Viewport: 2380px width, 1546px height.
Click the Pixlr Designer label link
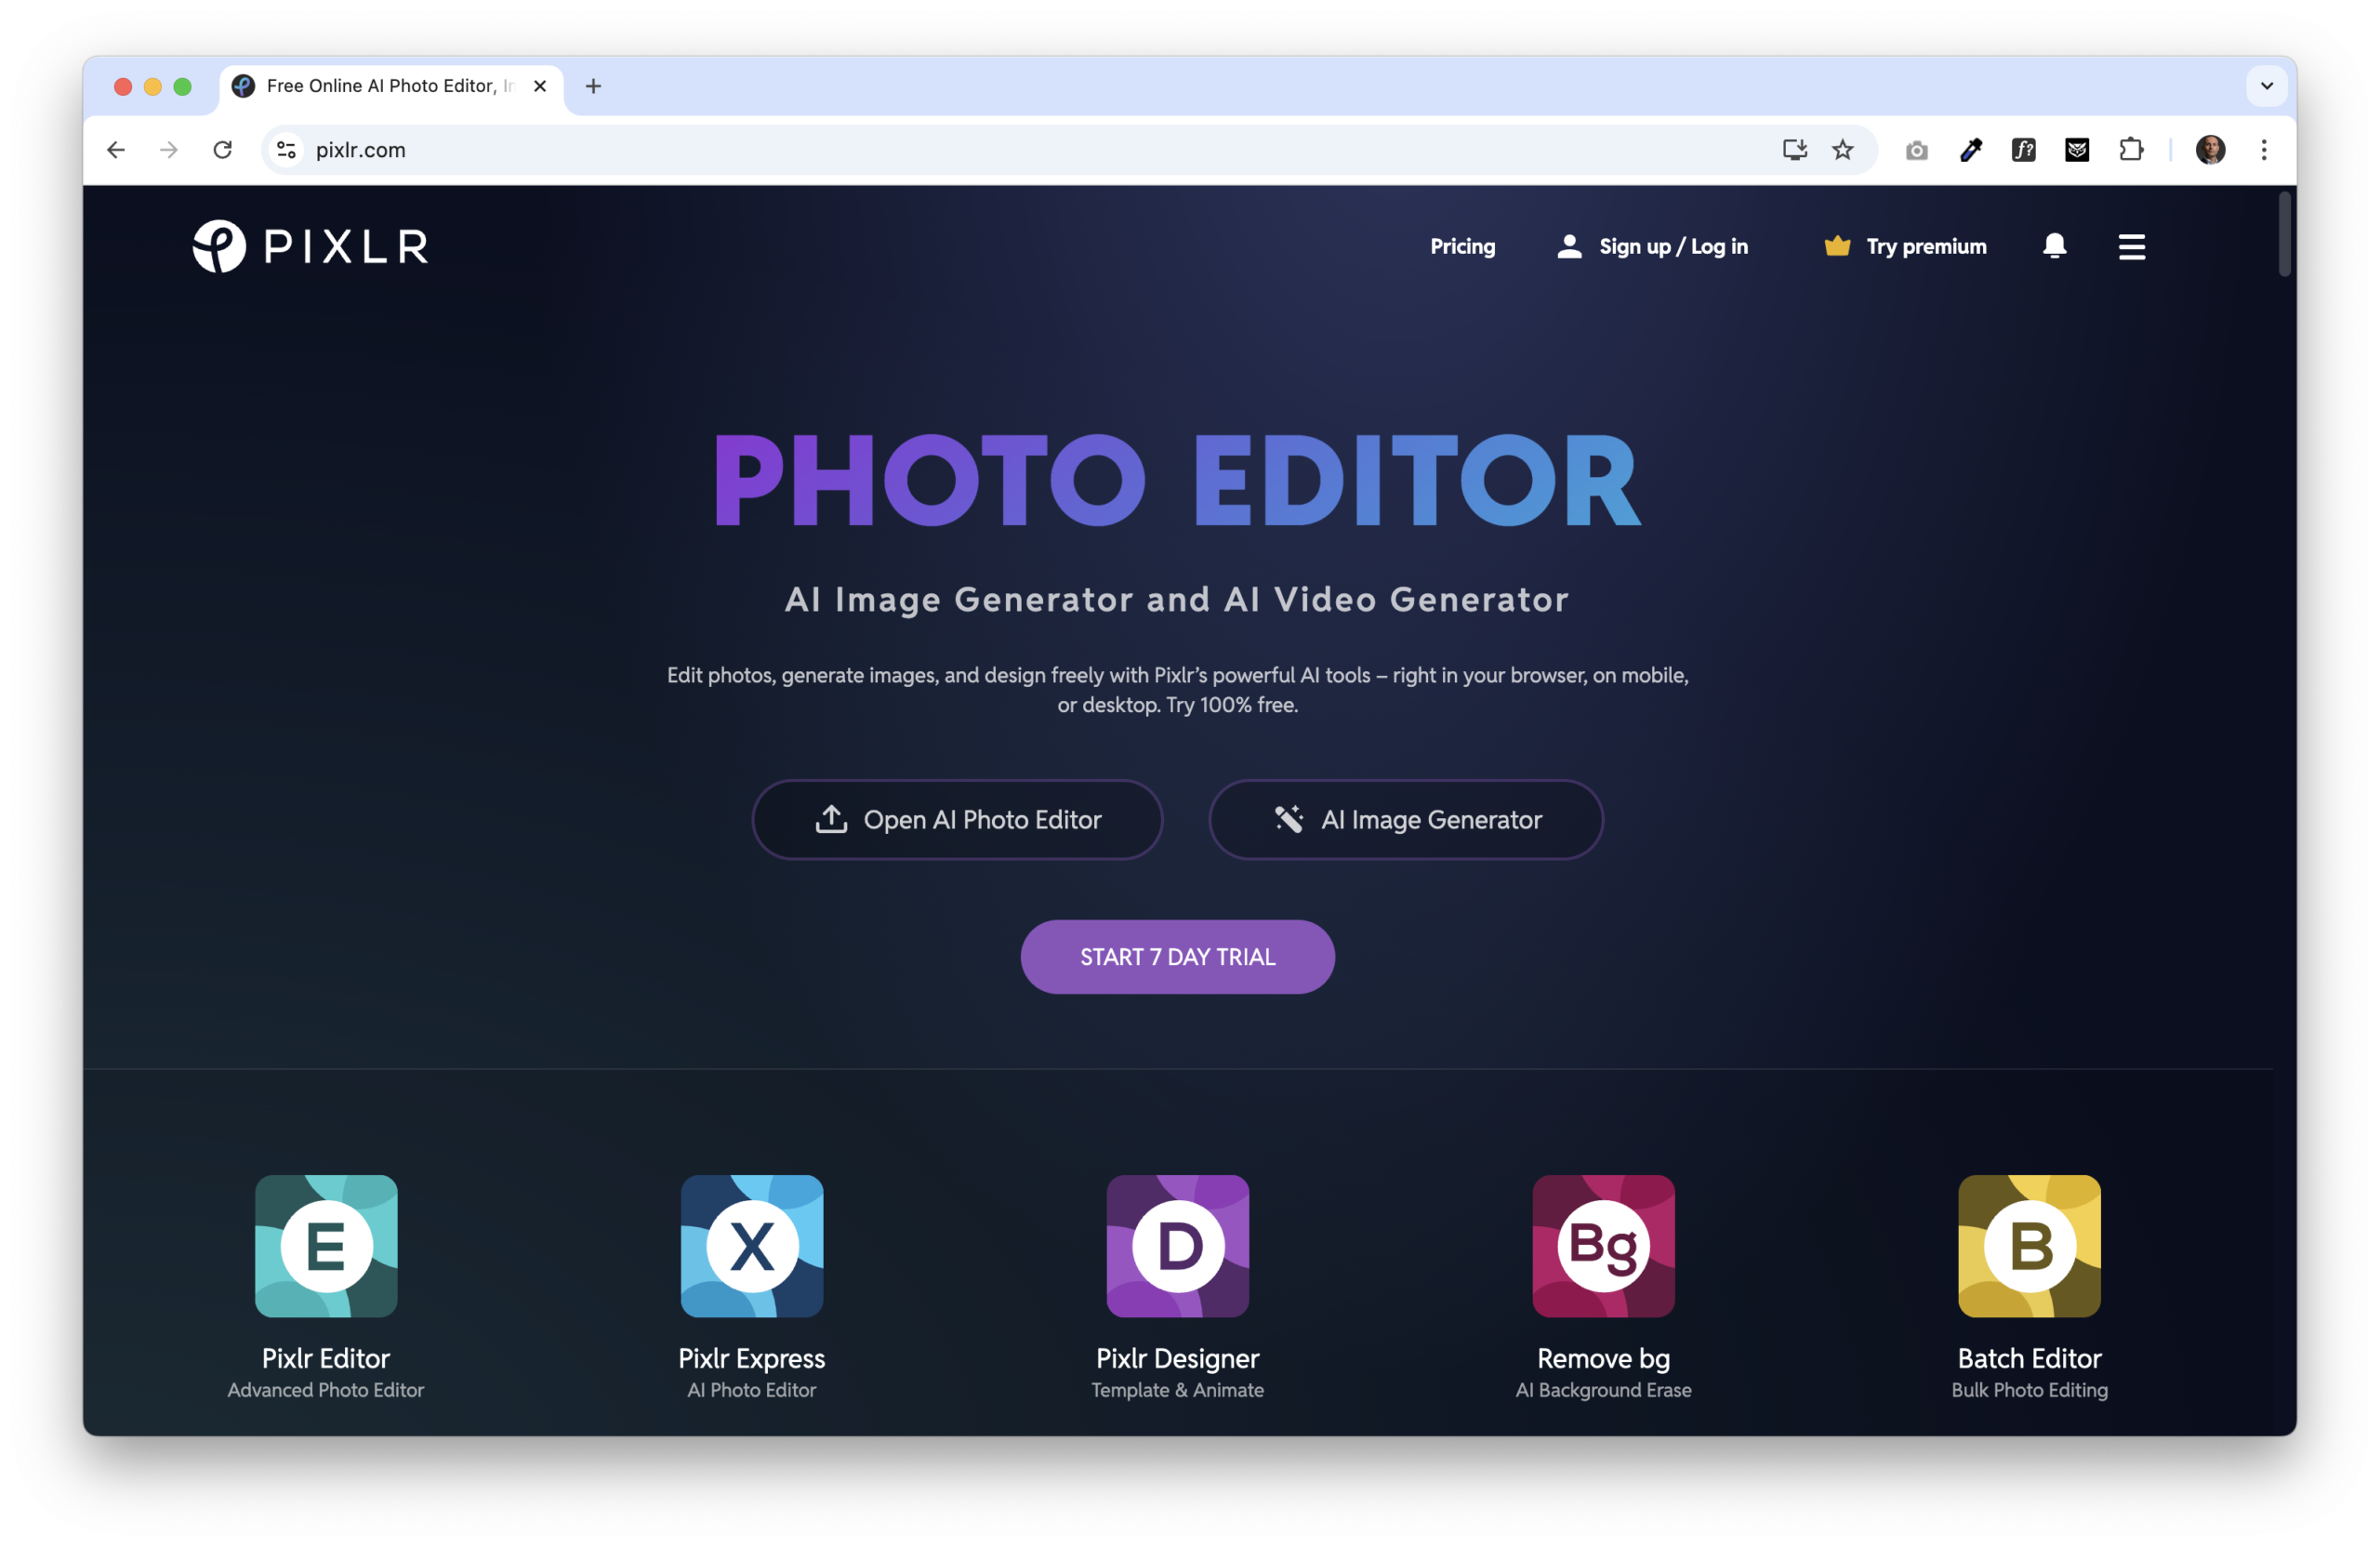point(1178,1358)
